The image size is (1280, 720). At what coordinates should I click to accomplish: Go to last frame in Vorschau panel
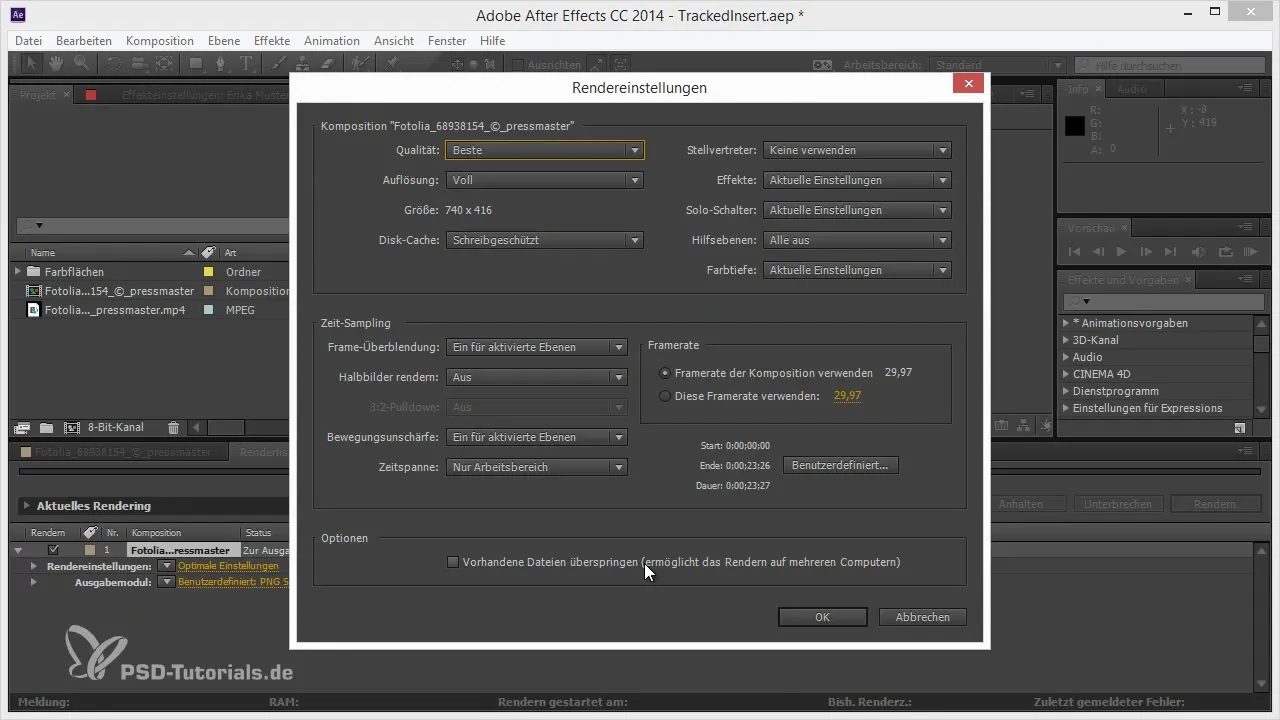pyautogui.click(x=1170, y=252)
